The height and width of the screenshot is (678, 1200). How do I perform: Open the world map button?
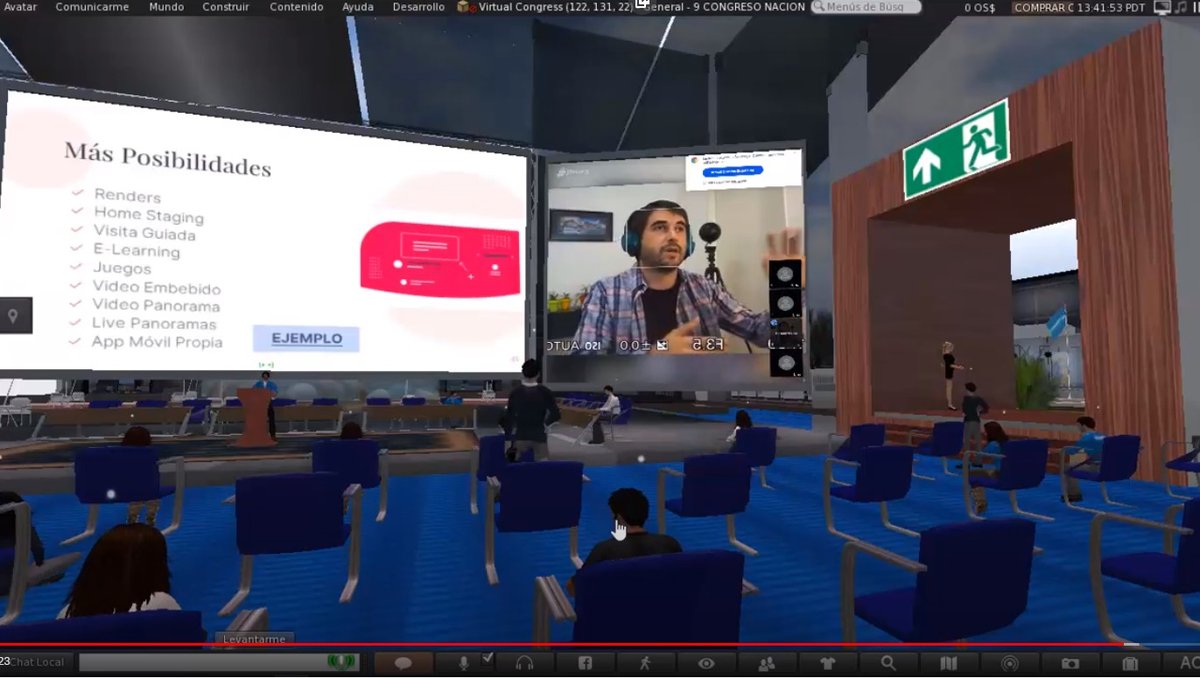(x=949, y=663)
